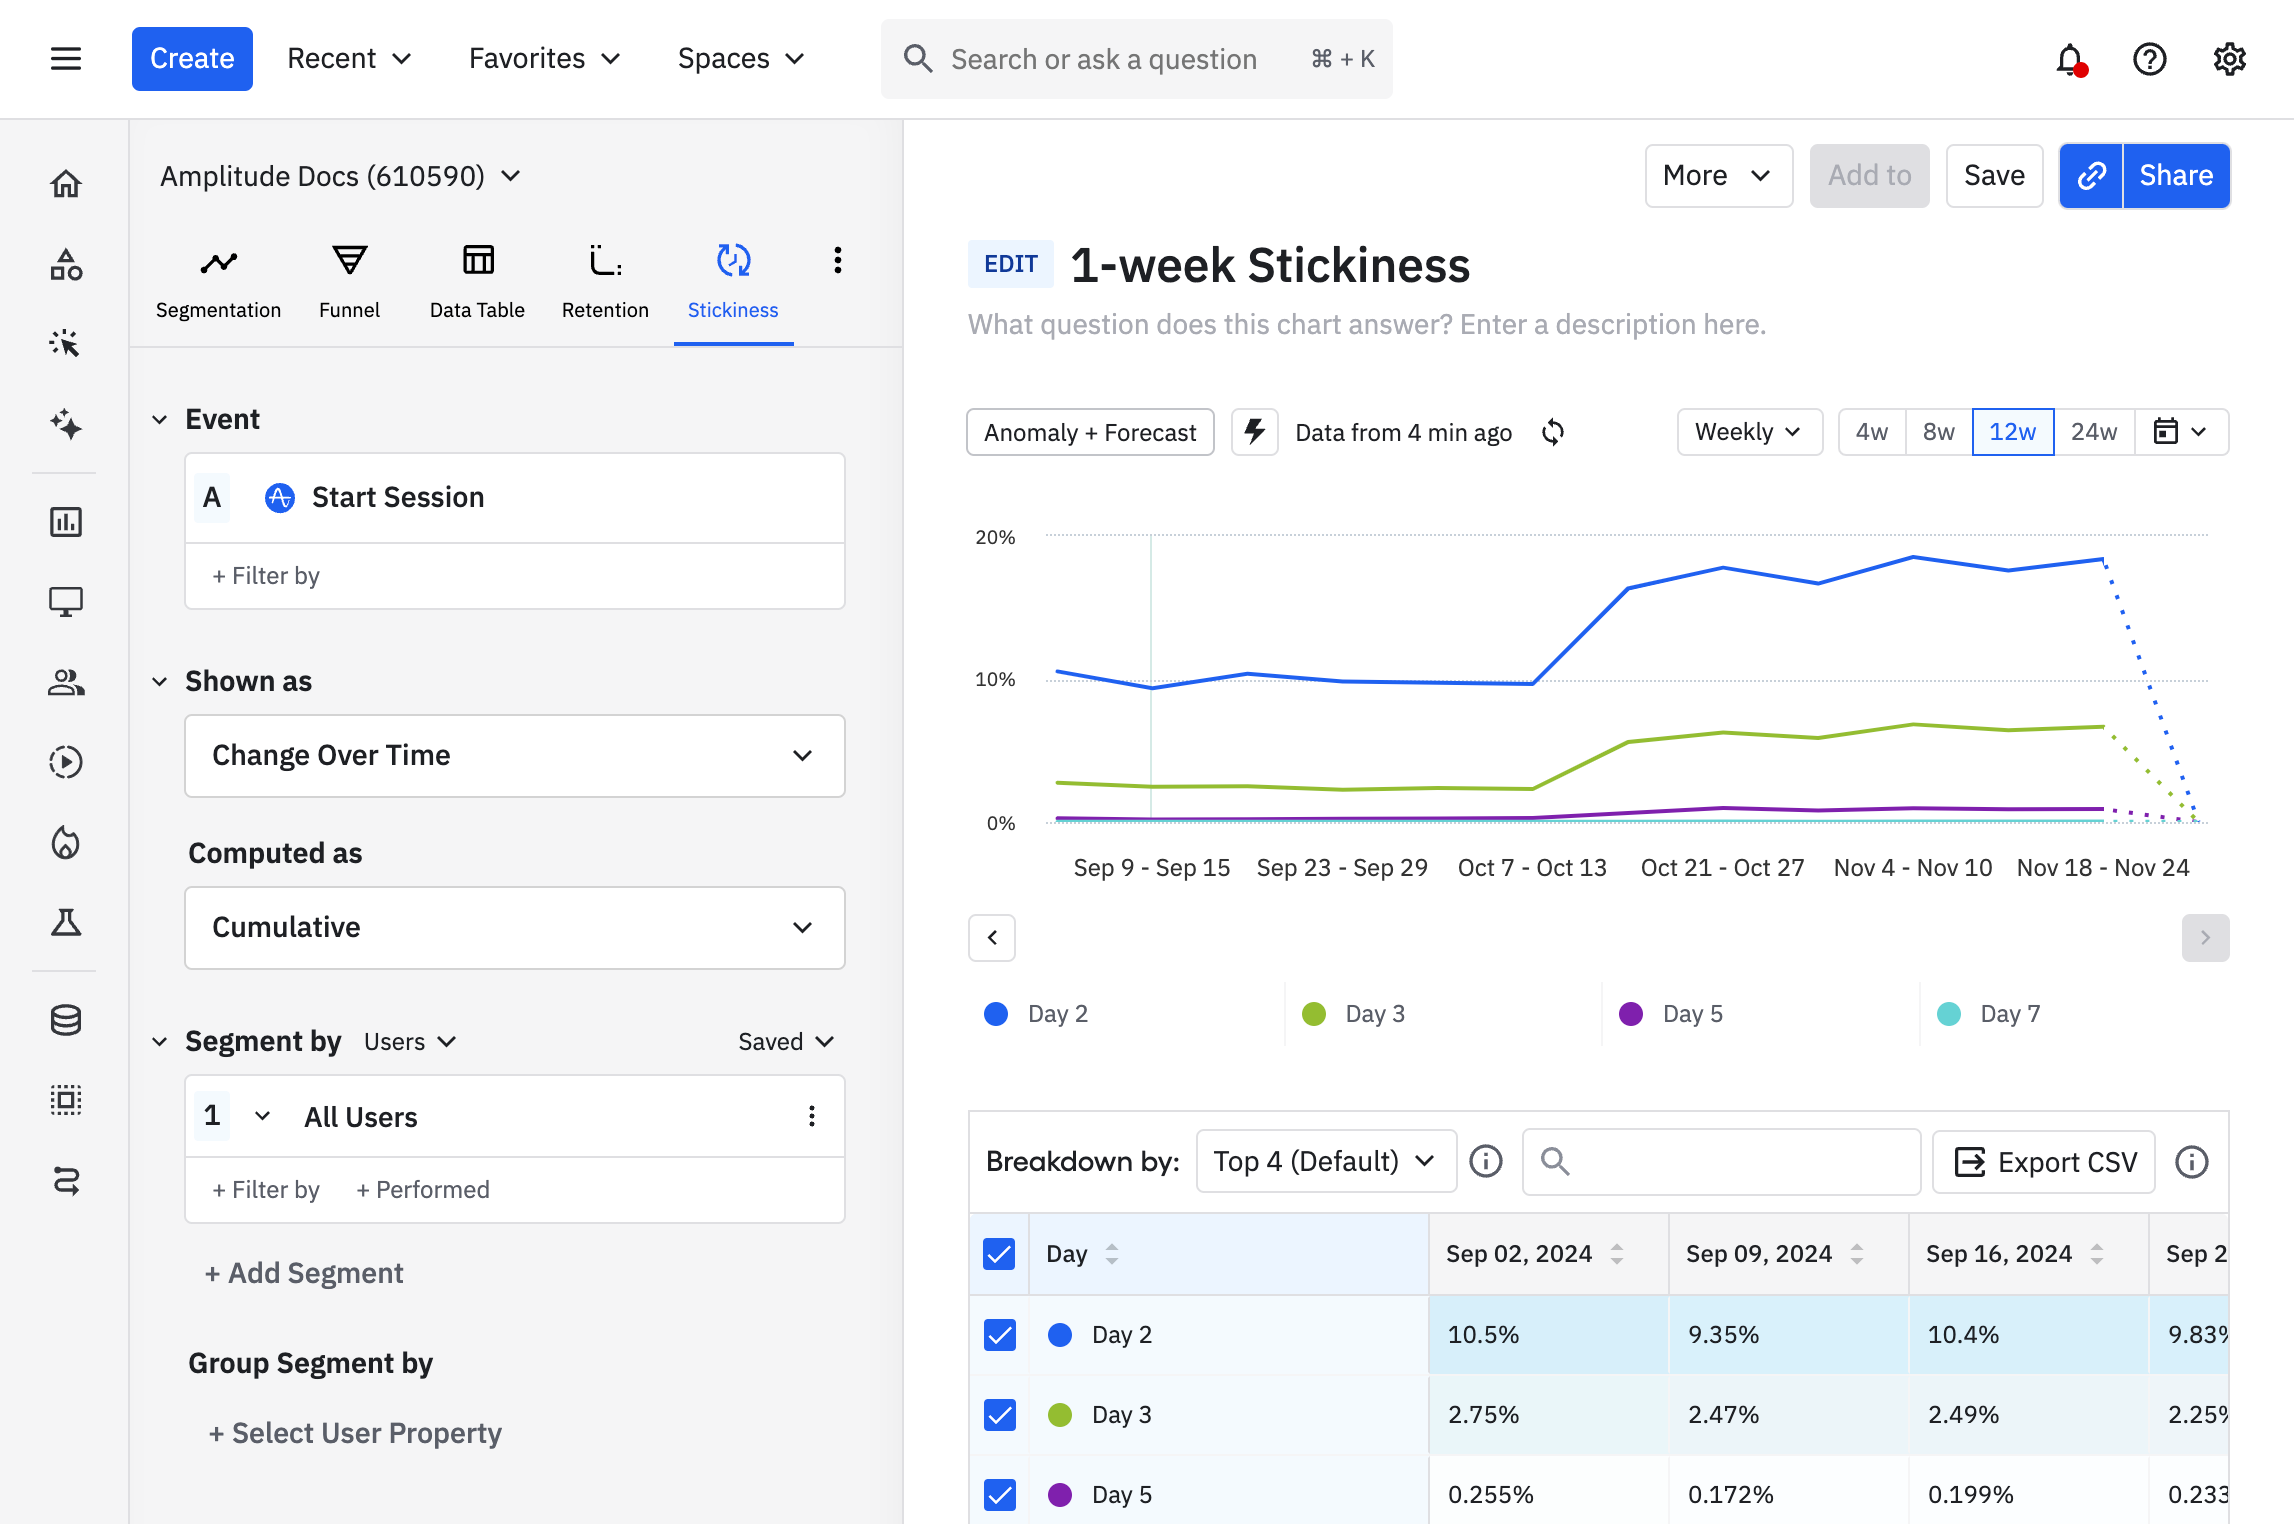The image size is (2294, 1524).
Task: Click the search field in the breakdown panel
Action: (1720, 1161)
